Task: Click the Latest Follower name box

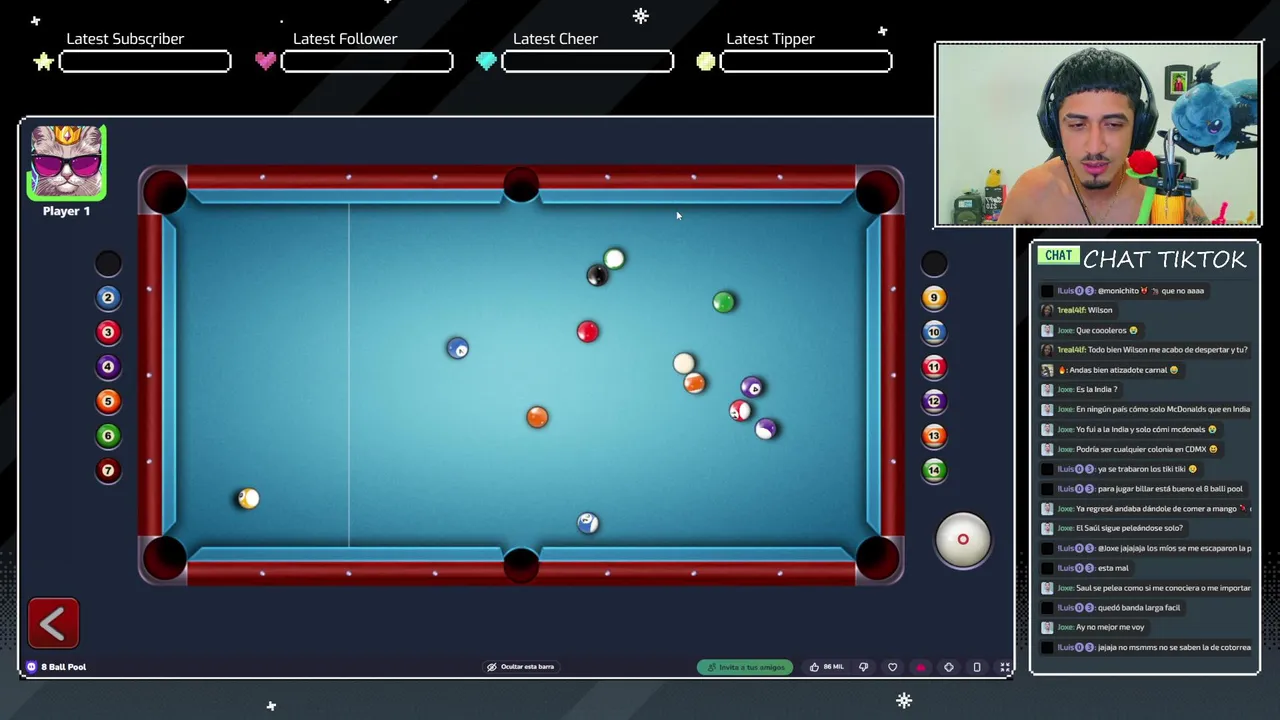Action: [x=367, y=62]
